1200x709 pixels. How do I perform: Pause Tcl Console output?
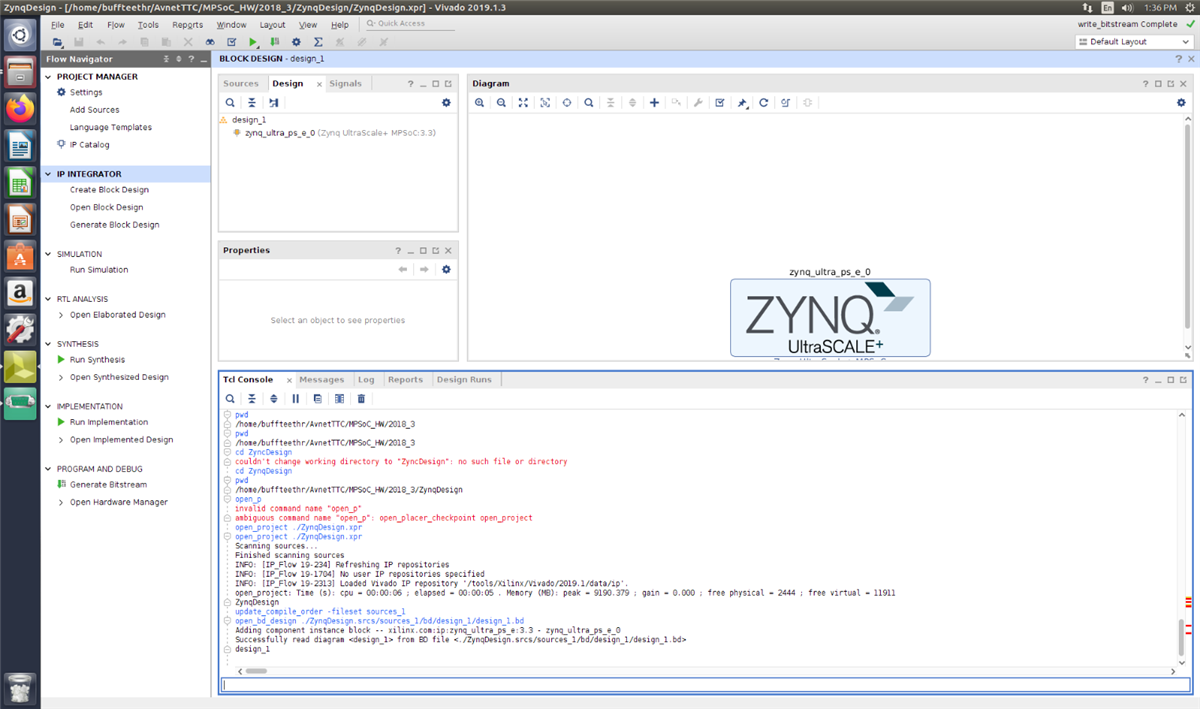[x=296, y=398]
